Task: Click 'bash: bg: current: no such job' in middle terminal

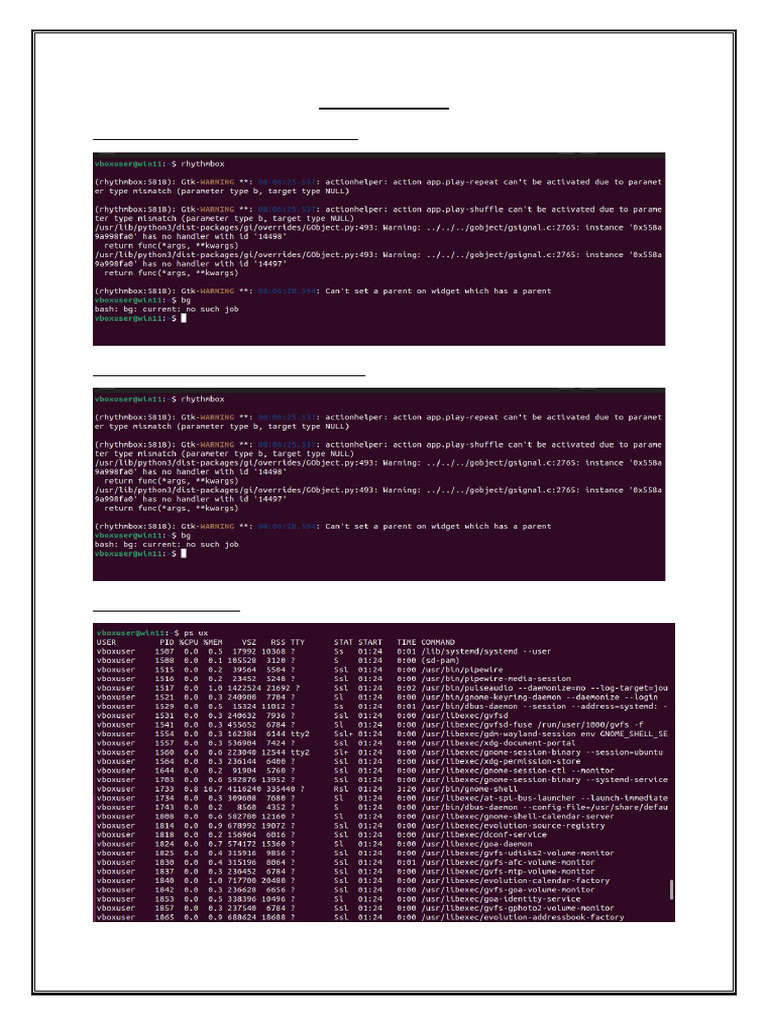Action: (167, 544)
